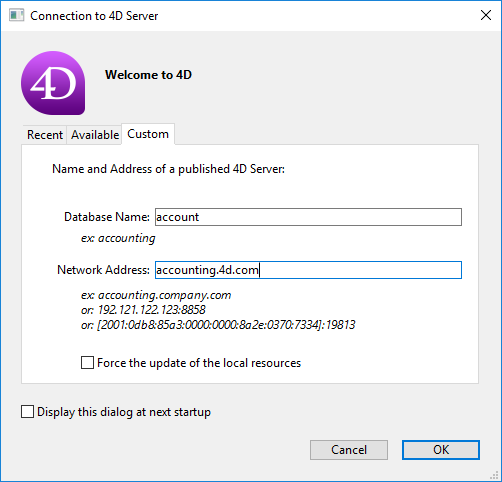
Task: Click the 'Display this dialog at next startup' label text
Action: point(124,412)
